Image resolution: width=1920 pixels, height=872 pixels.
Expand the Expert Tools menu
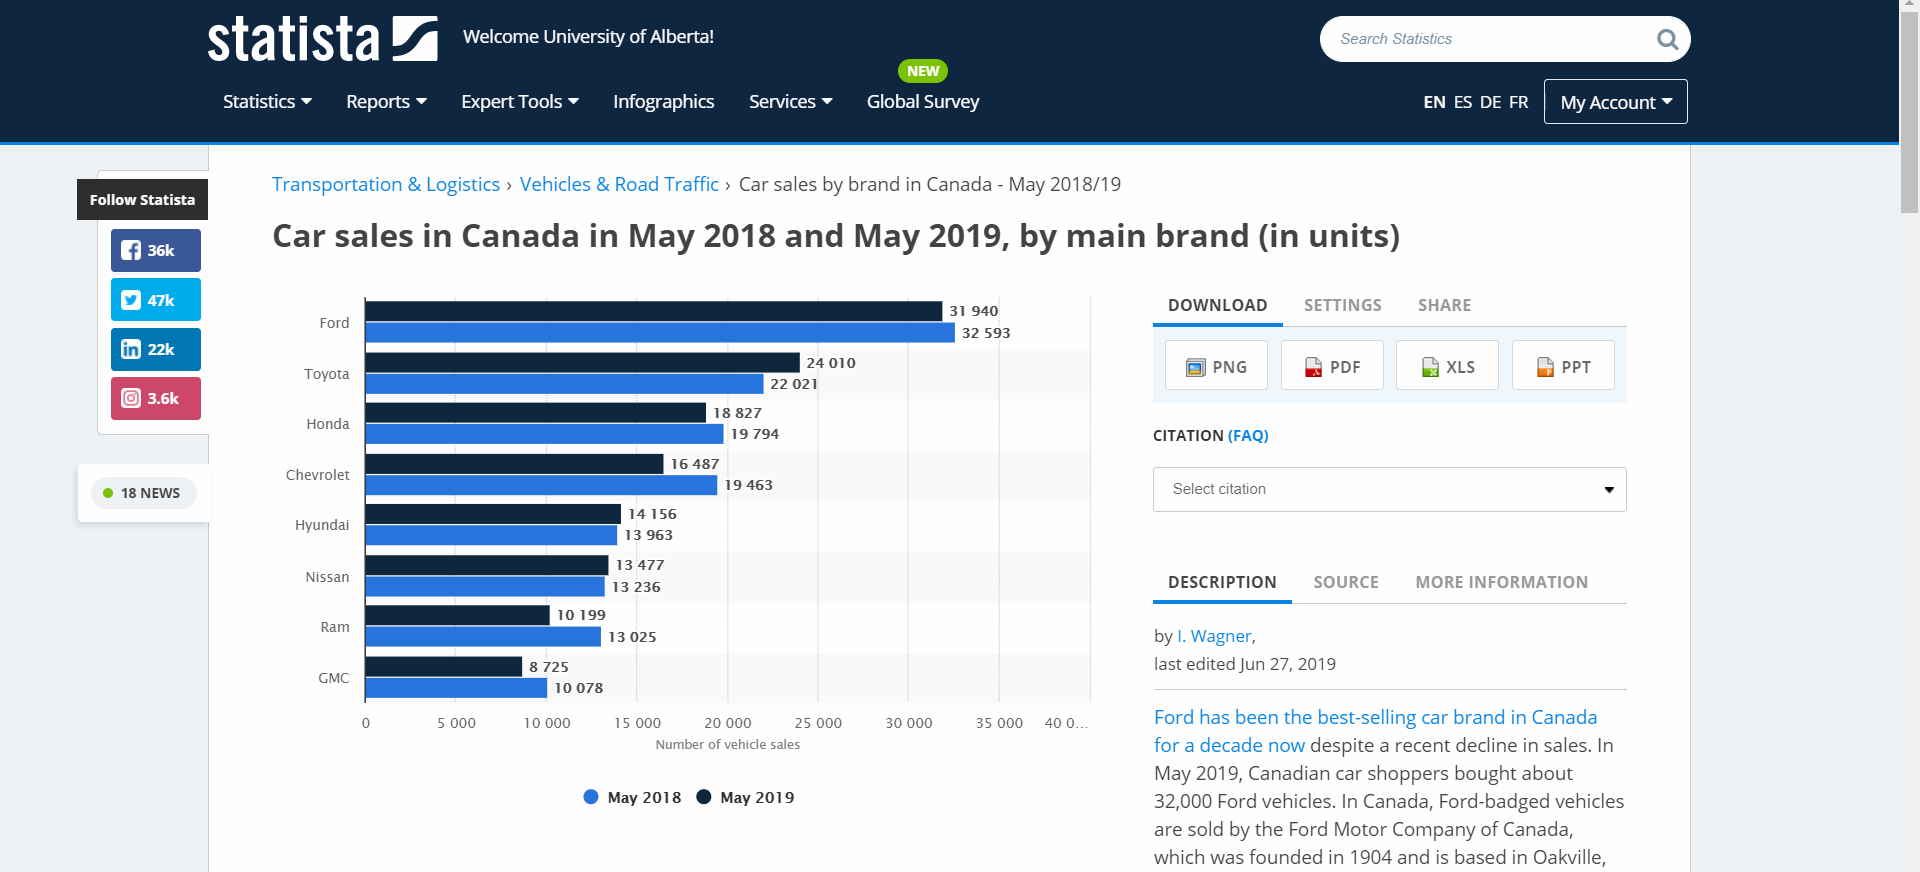point(520,101)
